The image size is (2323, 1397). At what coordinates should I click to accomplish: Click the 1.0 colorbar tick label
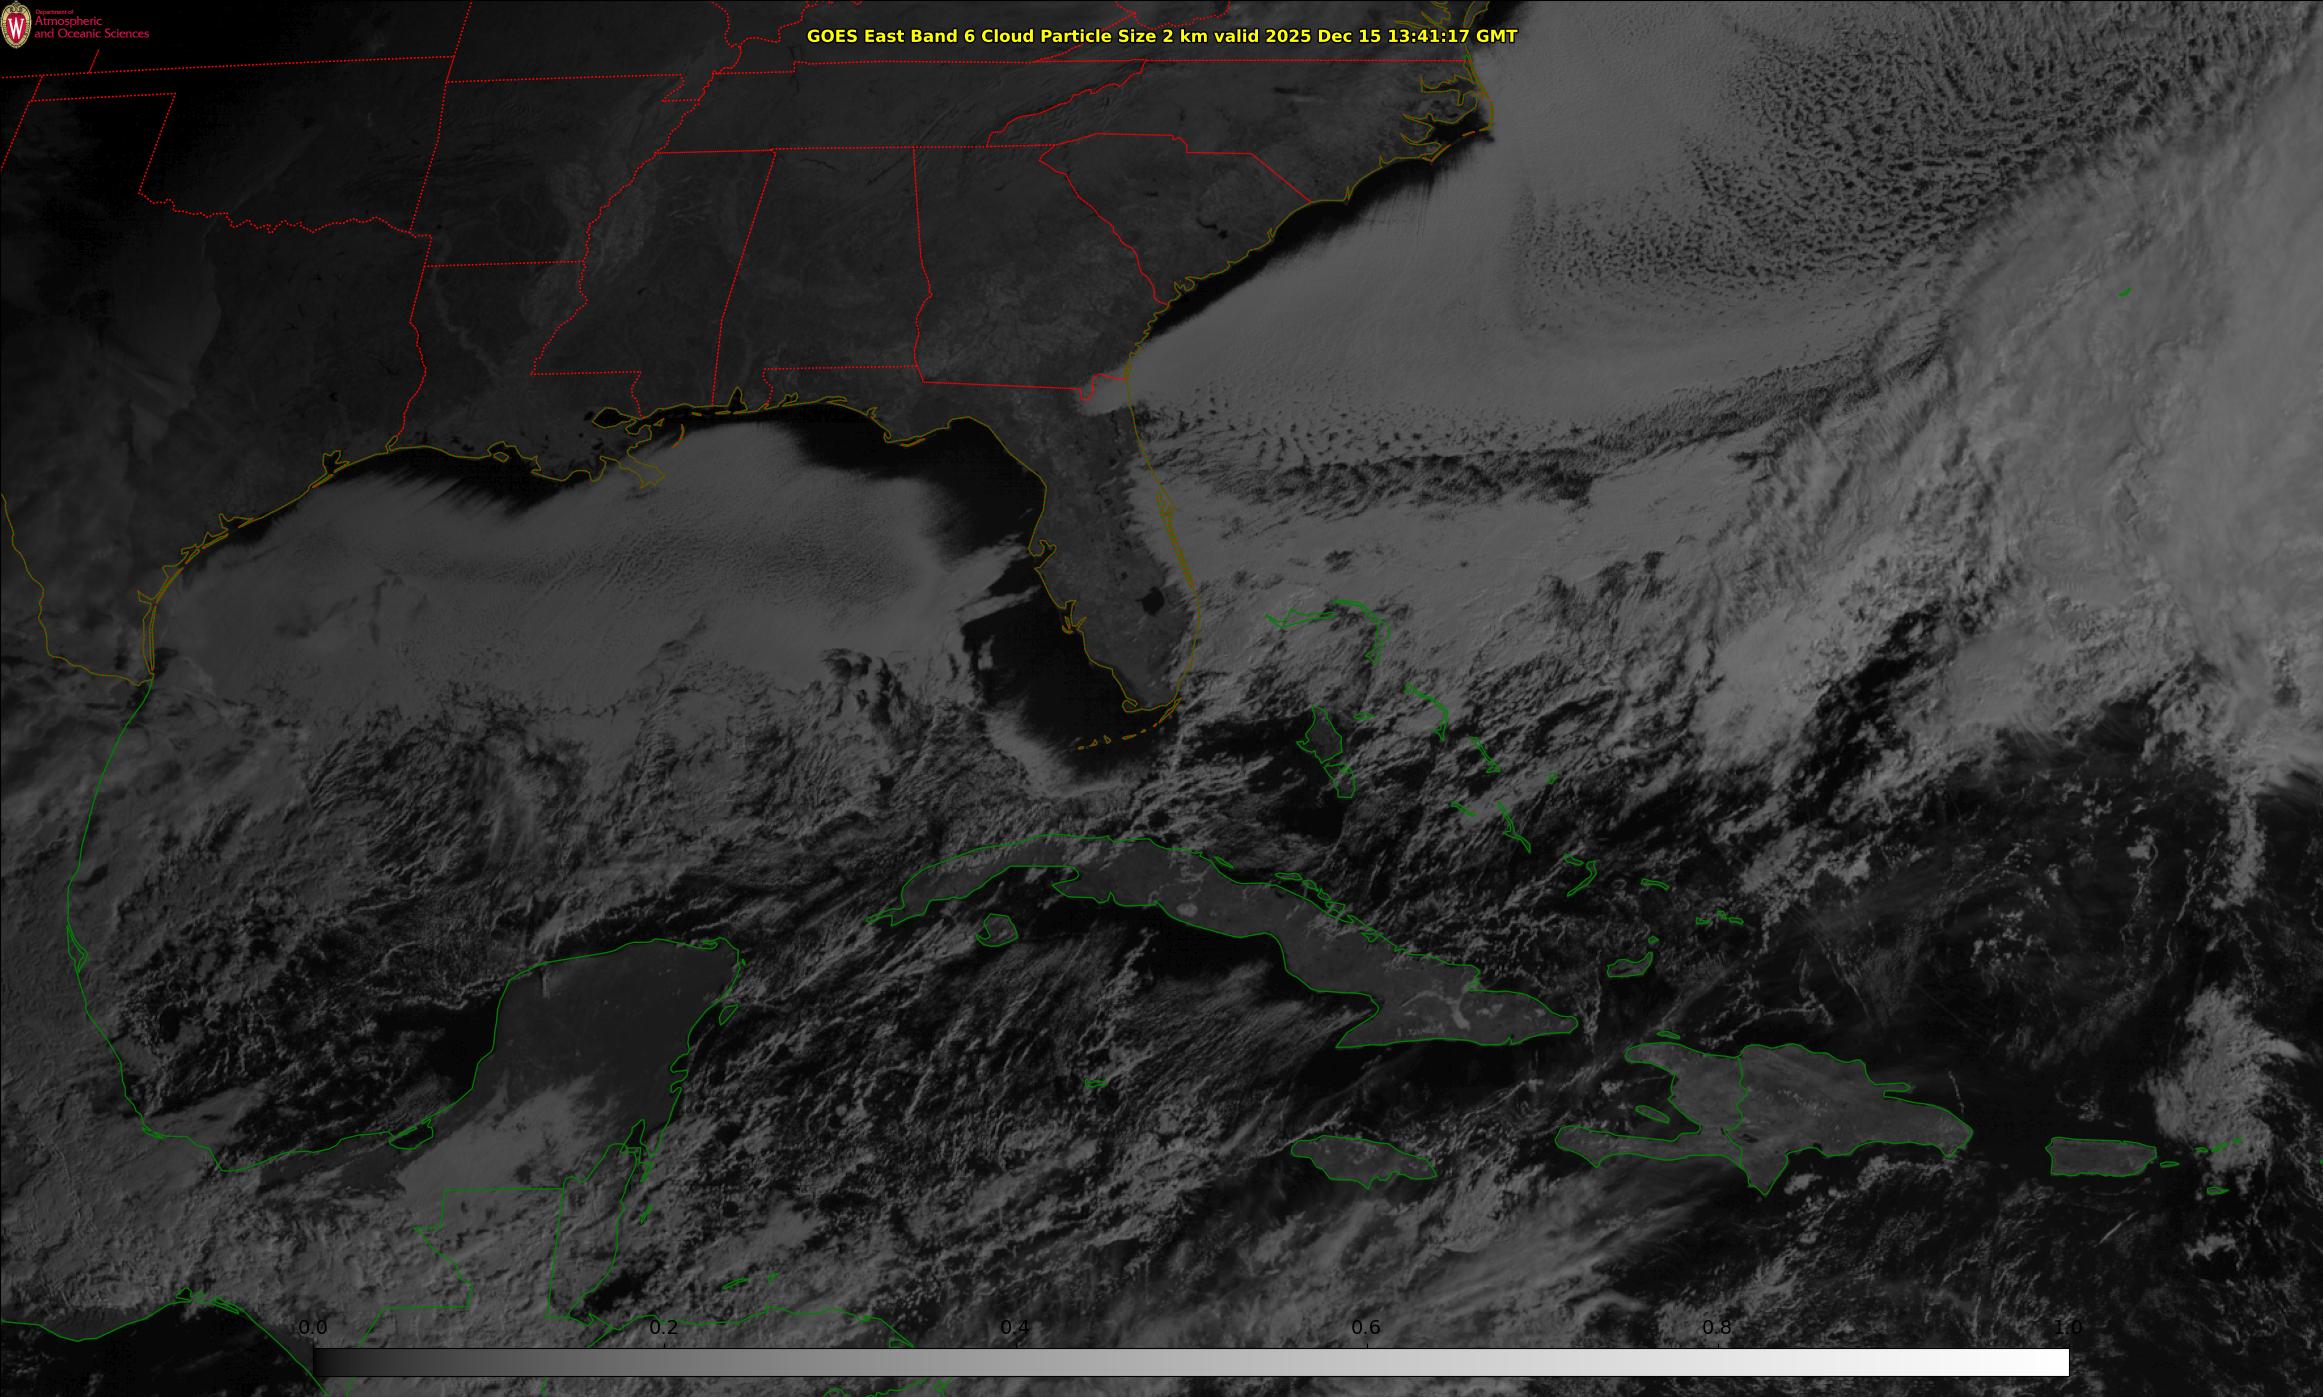pos(2068,1328)
